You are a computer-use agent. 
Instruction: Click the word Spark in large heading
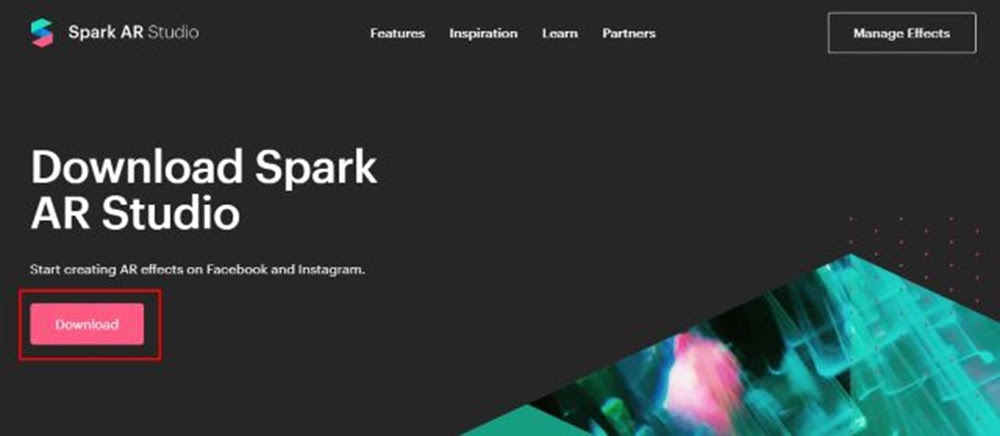(316, 169)
